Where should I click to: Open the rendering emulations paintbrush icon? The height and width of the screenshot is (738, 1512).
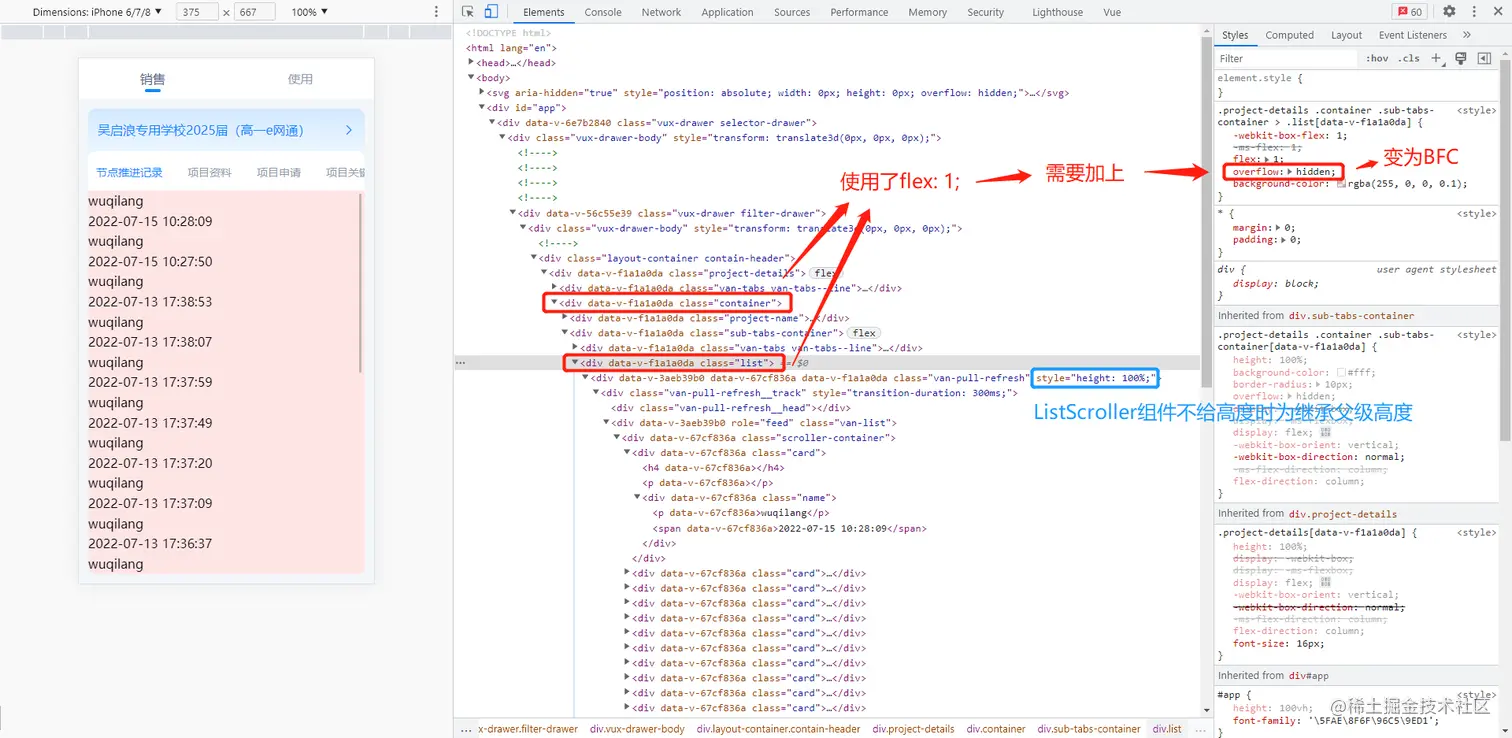[x=1461, y=58]
